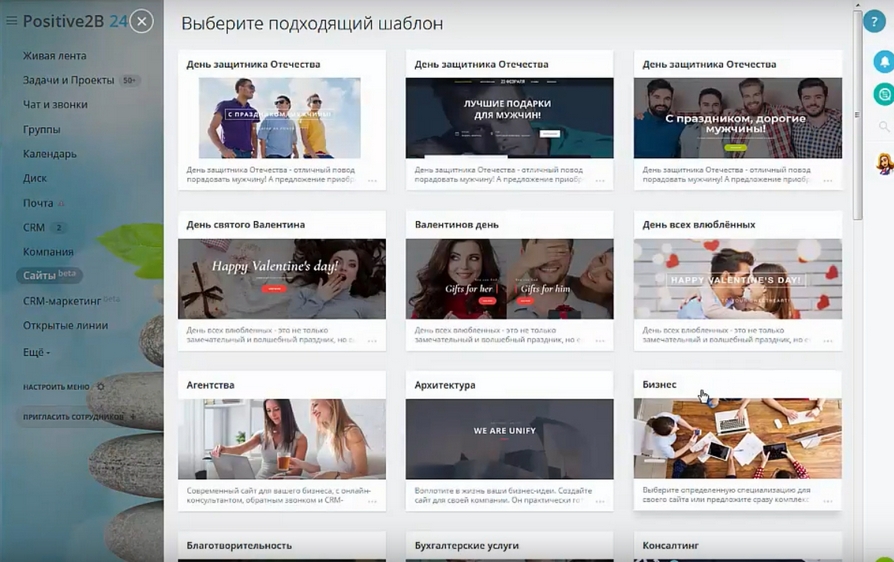Choose the Валентинов день gifts template thumbnail
The image size is (894, 562).
(510, 279)
